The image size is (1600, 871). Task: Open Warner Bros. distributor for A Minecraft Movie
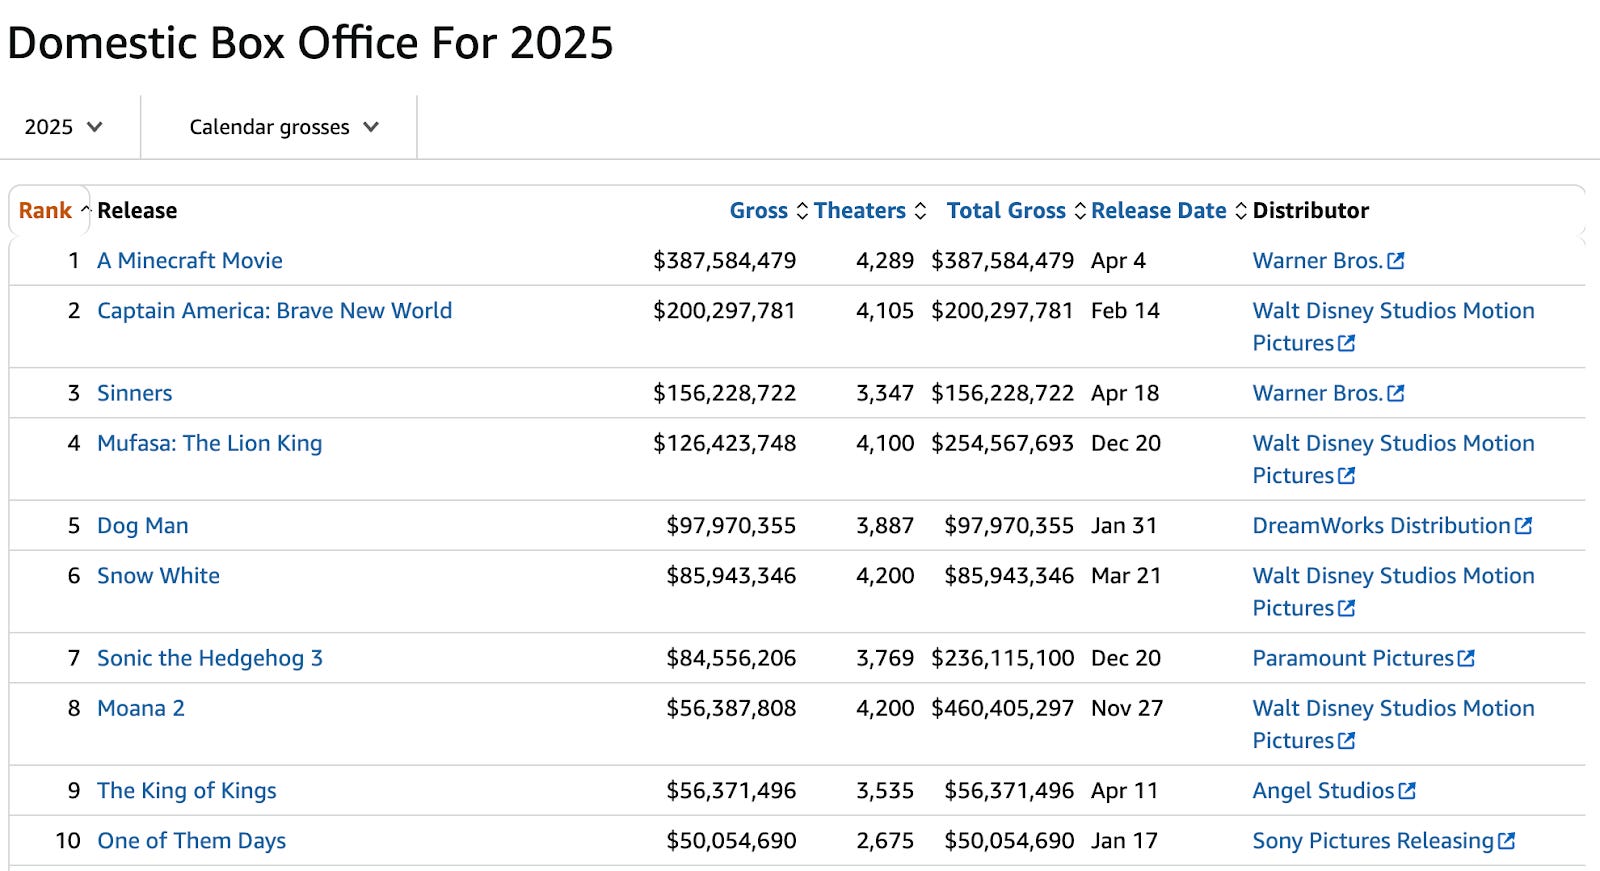1328,260
